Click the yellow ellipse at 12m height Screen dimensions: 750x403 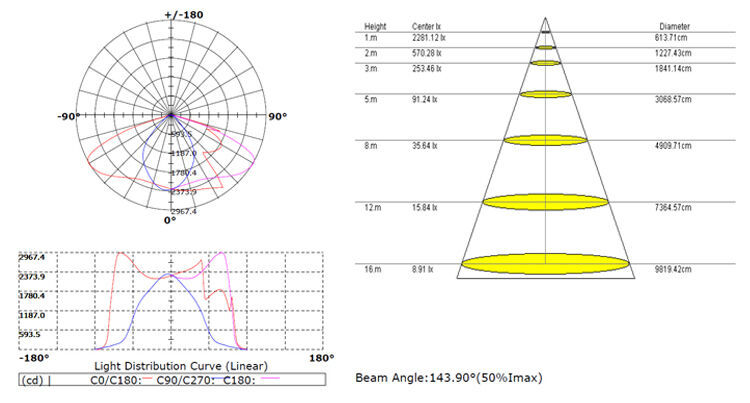pos(545,202)
